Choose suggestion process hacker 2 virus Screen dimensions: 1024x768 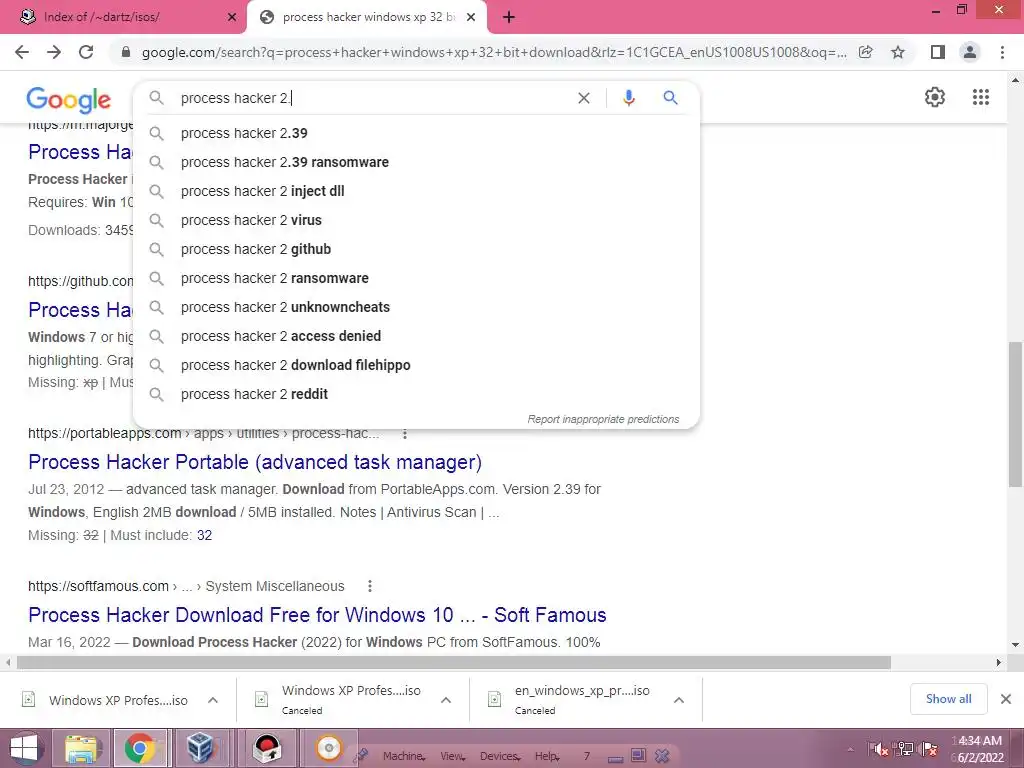click(417, 220)
